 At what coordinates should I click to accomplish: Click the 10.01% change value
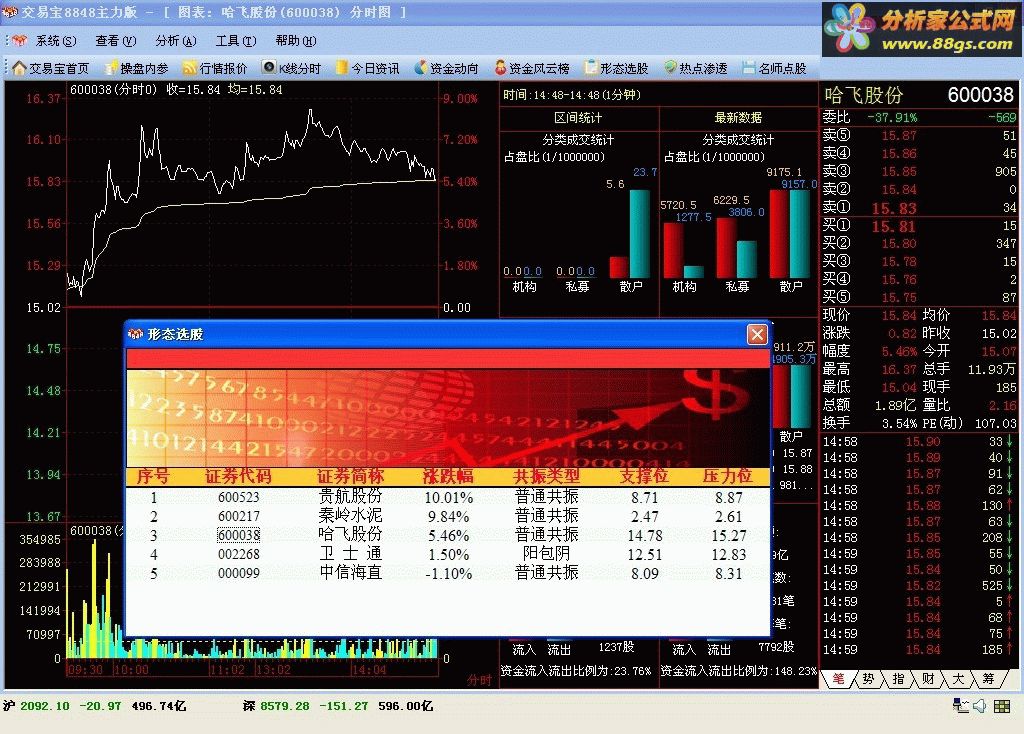point(449,498)
